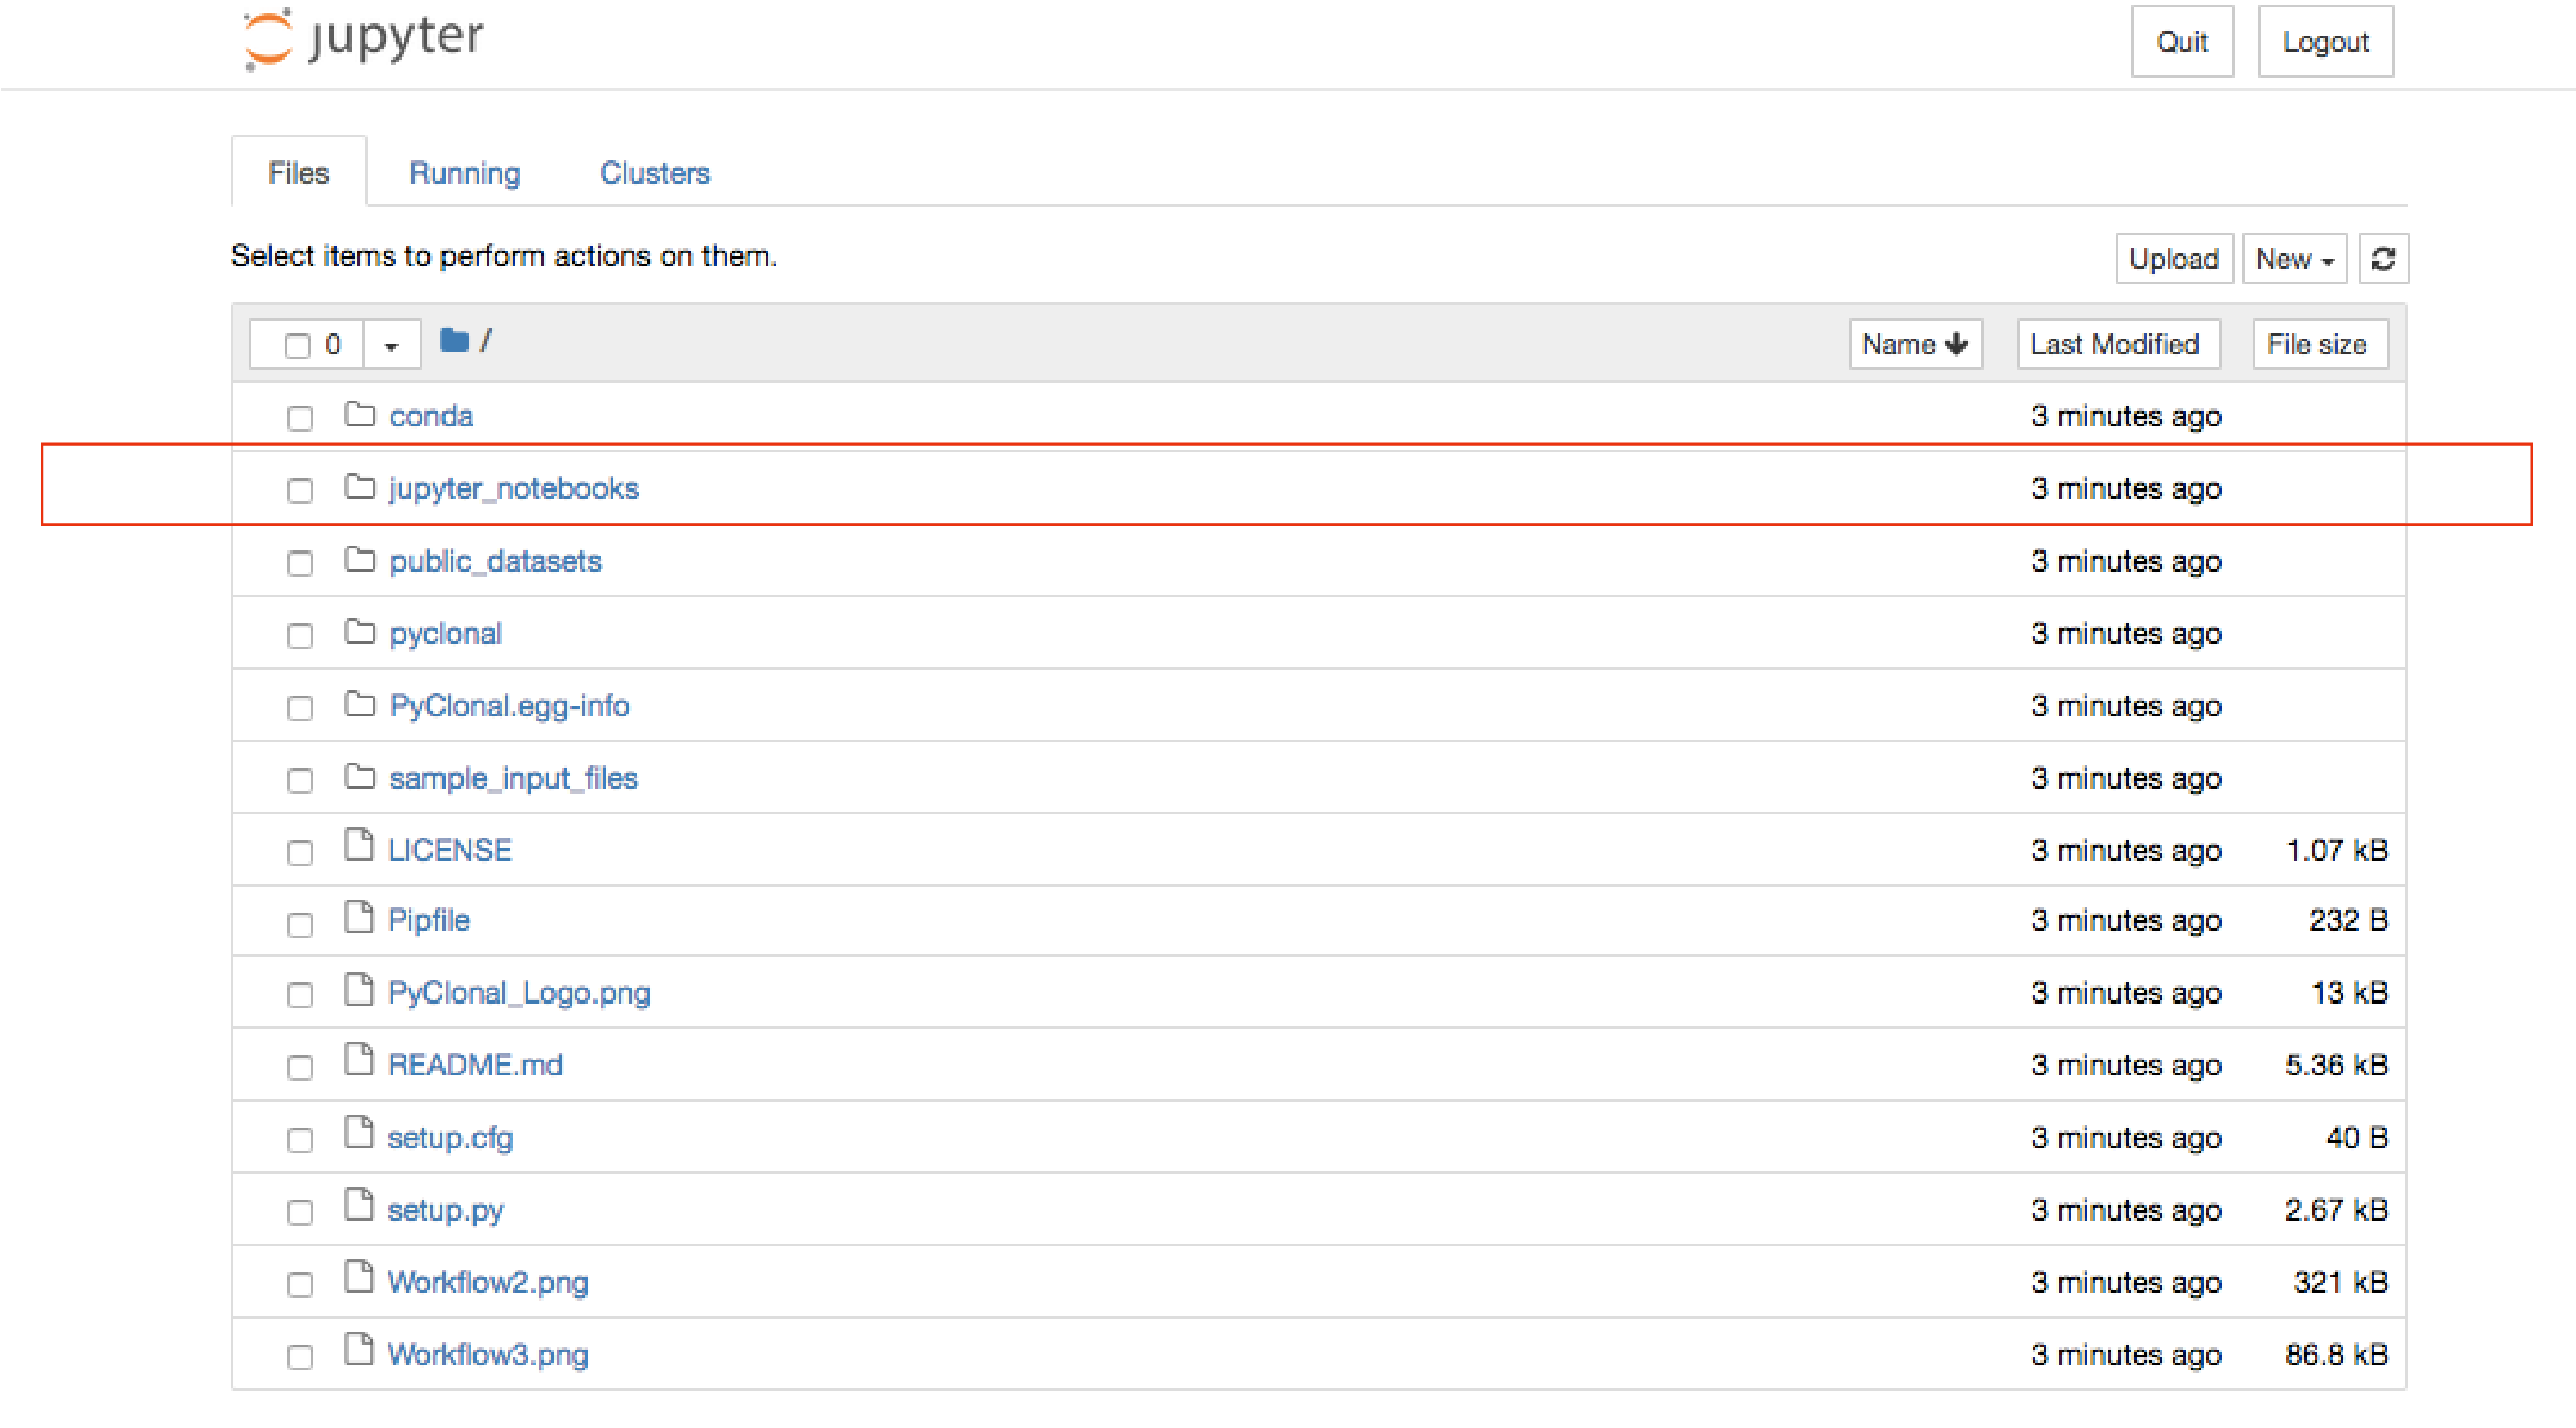Expand the selection type dropdown arrow
The height and width of the screenshot is (1428, 2576).
click(391, 346)
